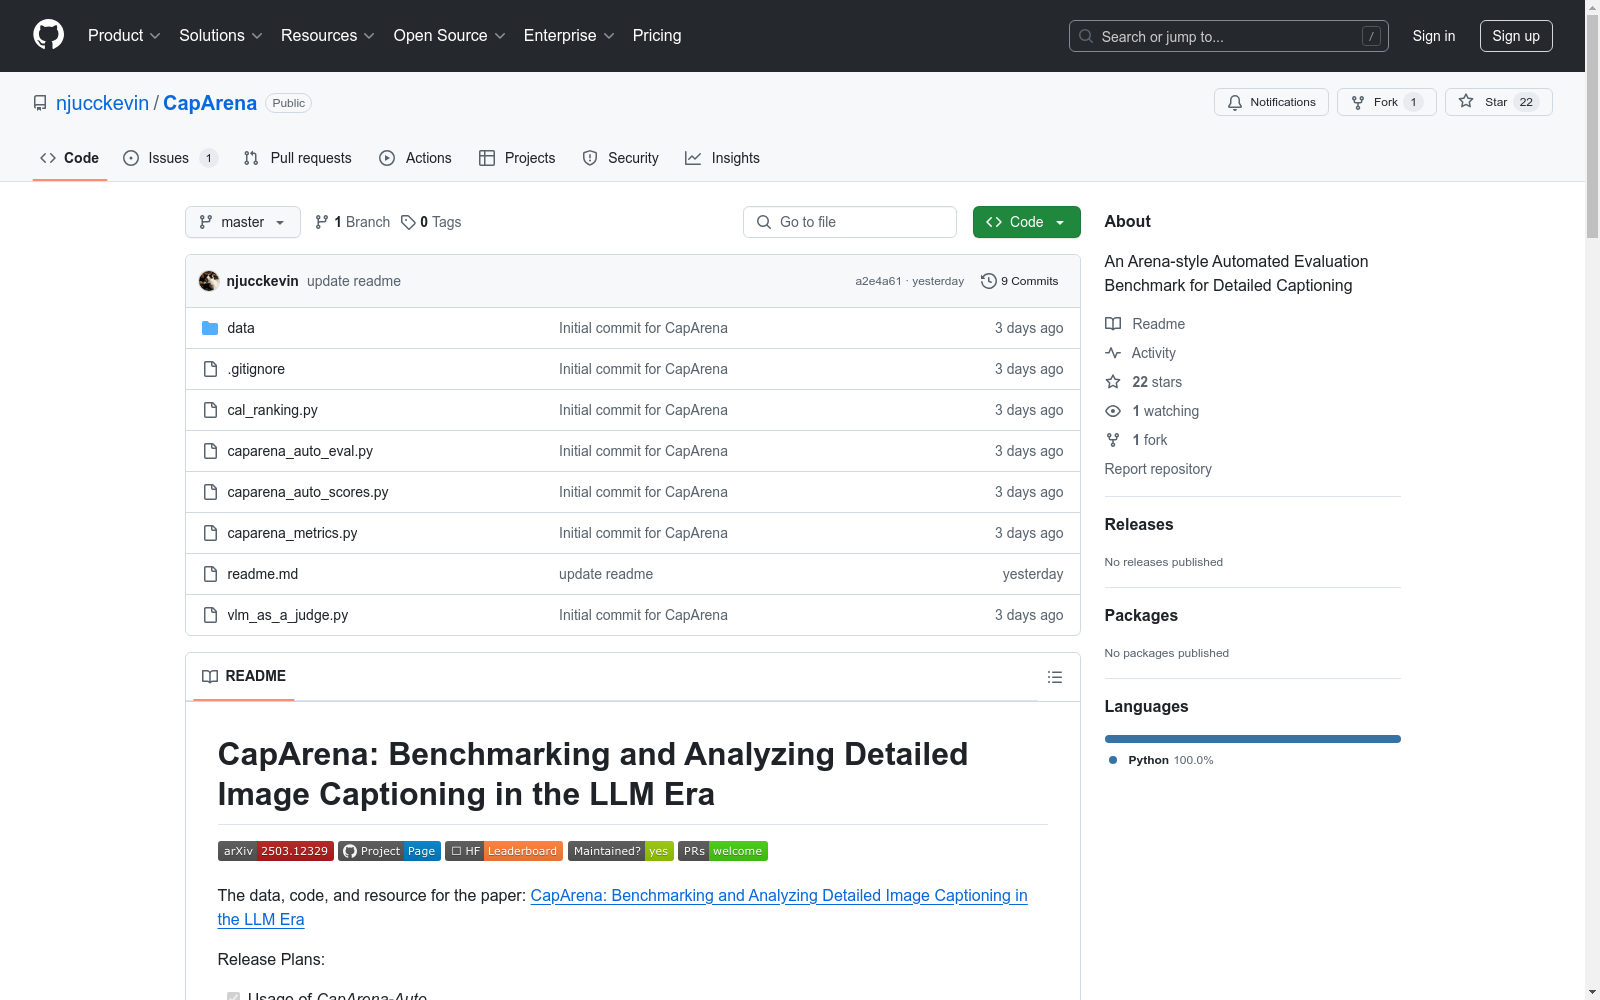Open the update readme commit message in readme.md row
Viewport: 1600px width, 1000px height.
point(606,574)
